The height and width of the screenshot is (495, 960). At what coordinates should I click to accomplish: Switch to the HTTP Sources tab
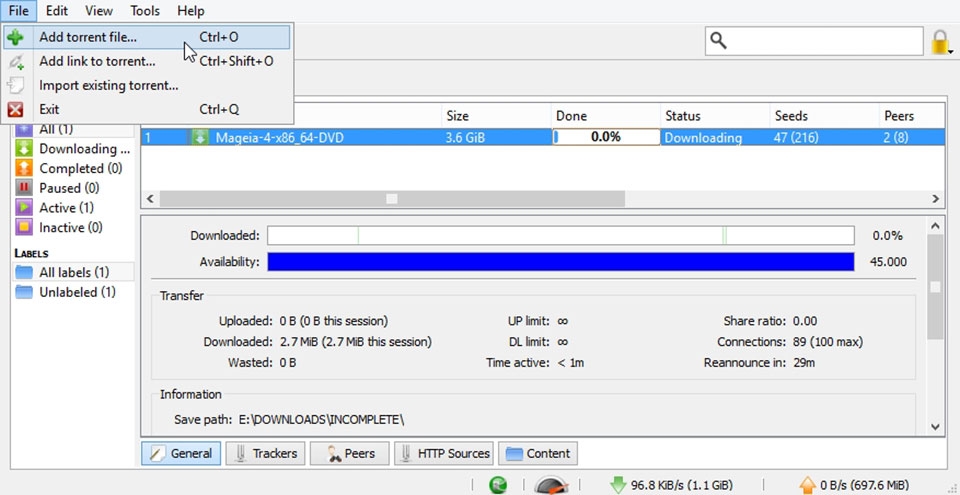click(444, 453)
